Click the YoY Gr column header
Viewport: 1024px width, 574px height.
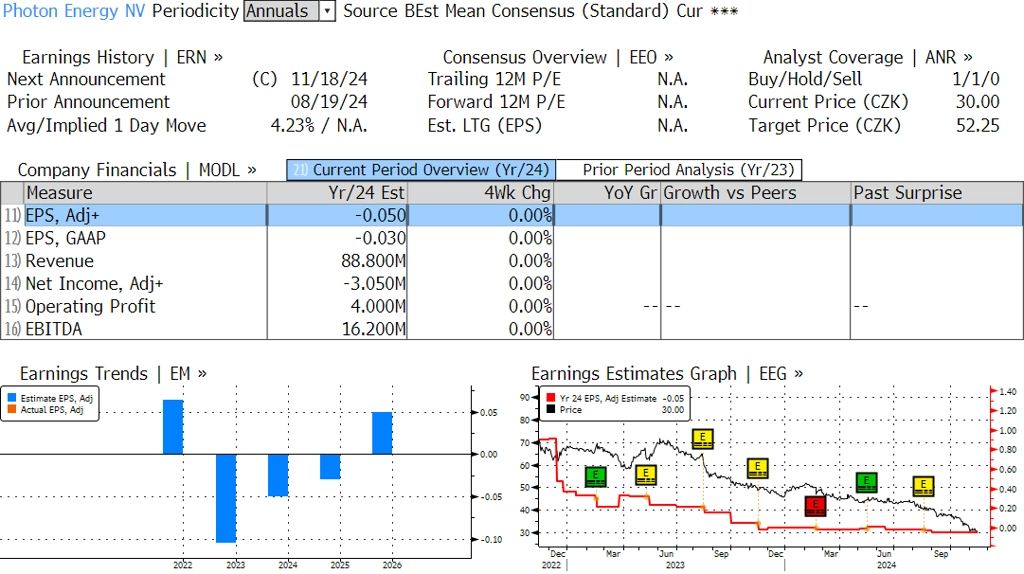point(607,193)
